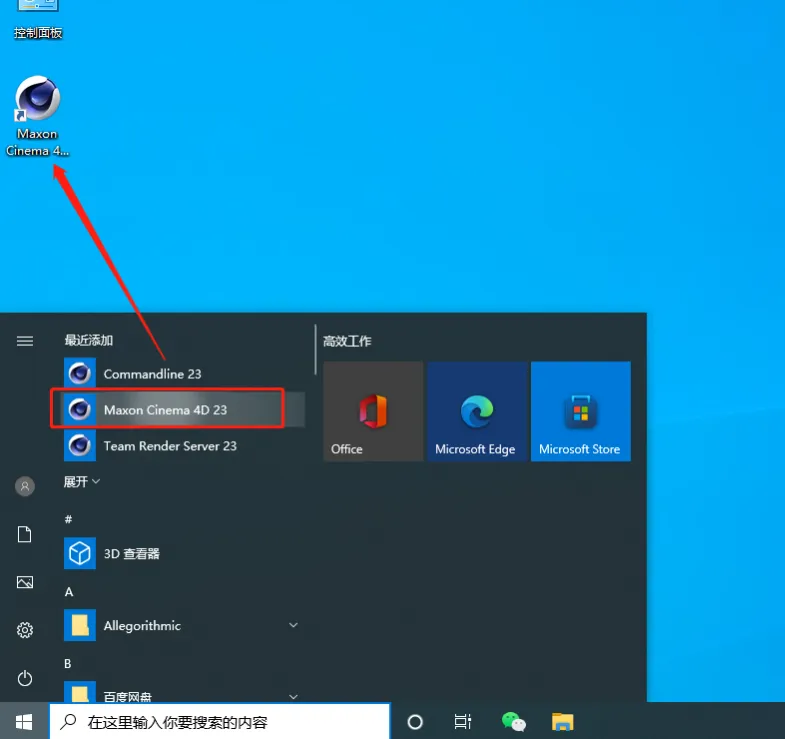Open the Control Panel (控制面板) desktop icon
The image size is (785, 739).
point(38,20)
